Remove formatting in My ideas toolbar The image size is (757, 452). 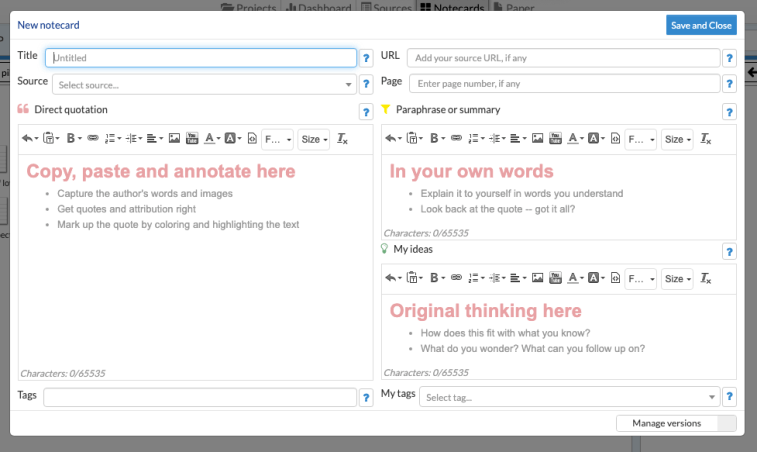pyautogui.click(x=705, y=278)
